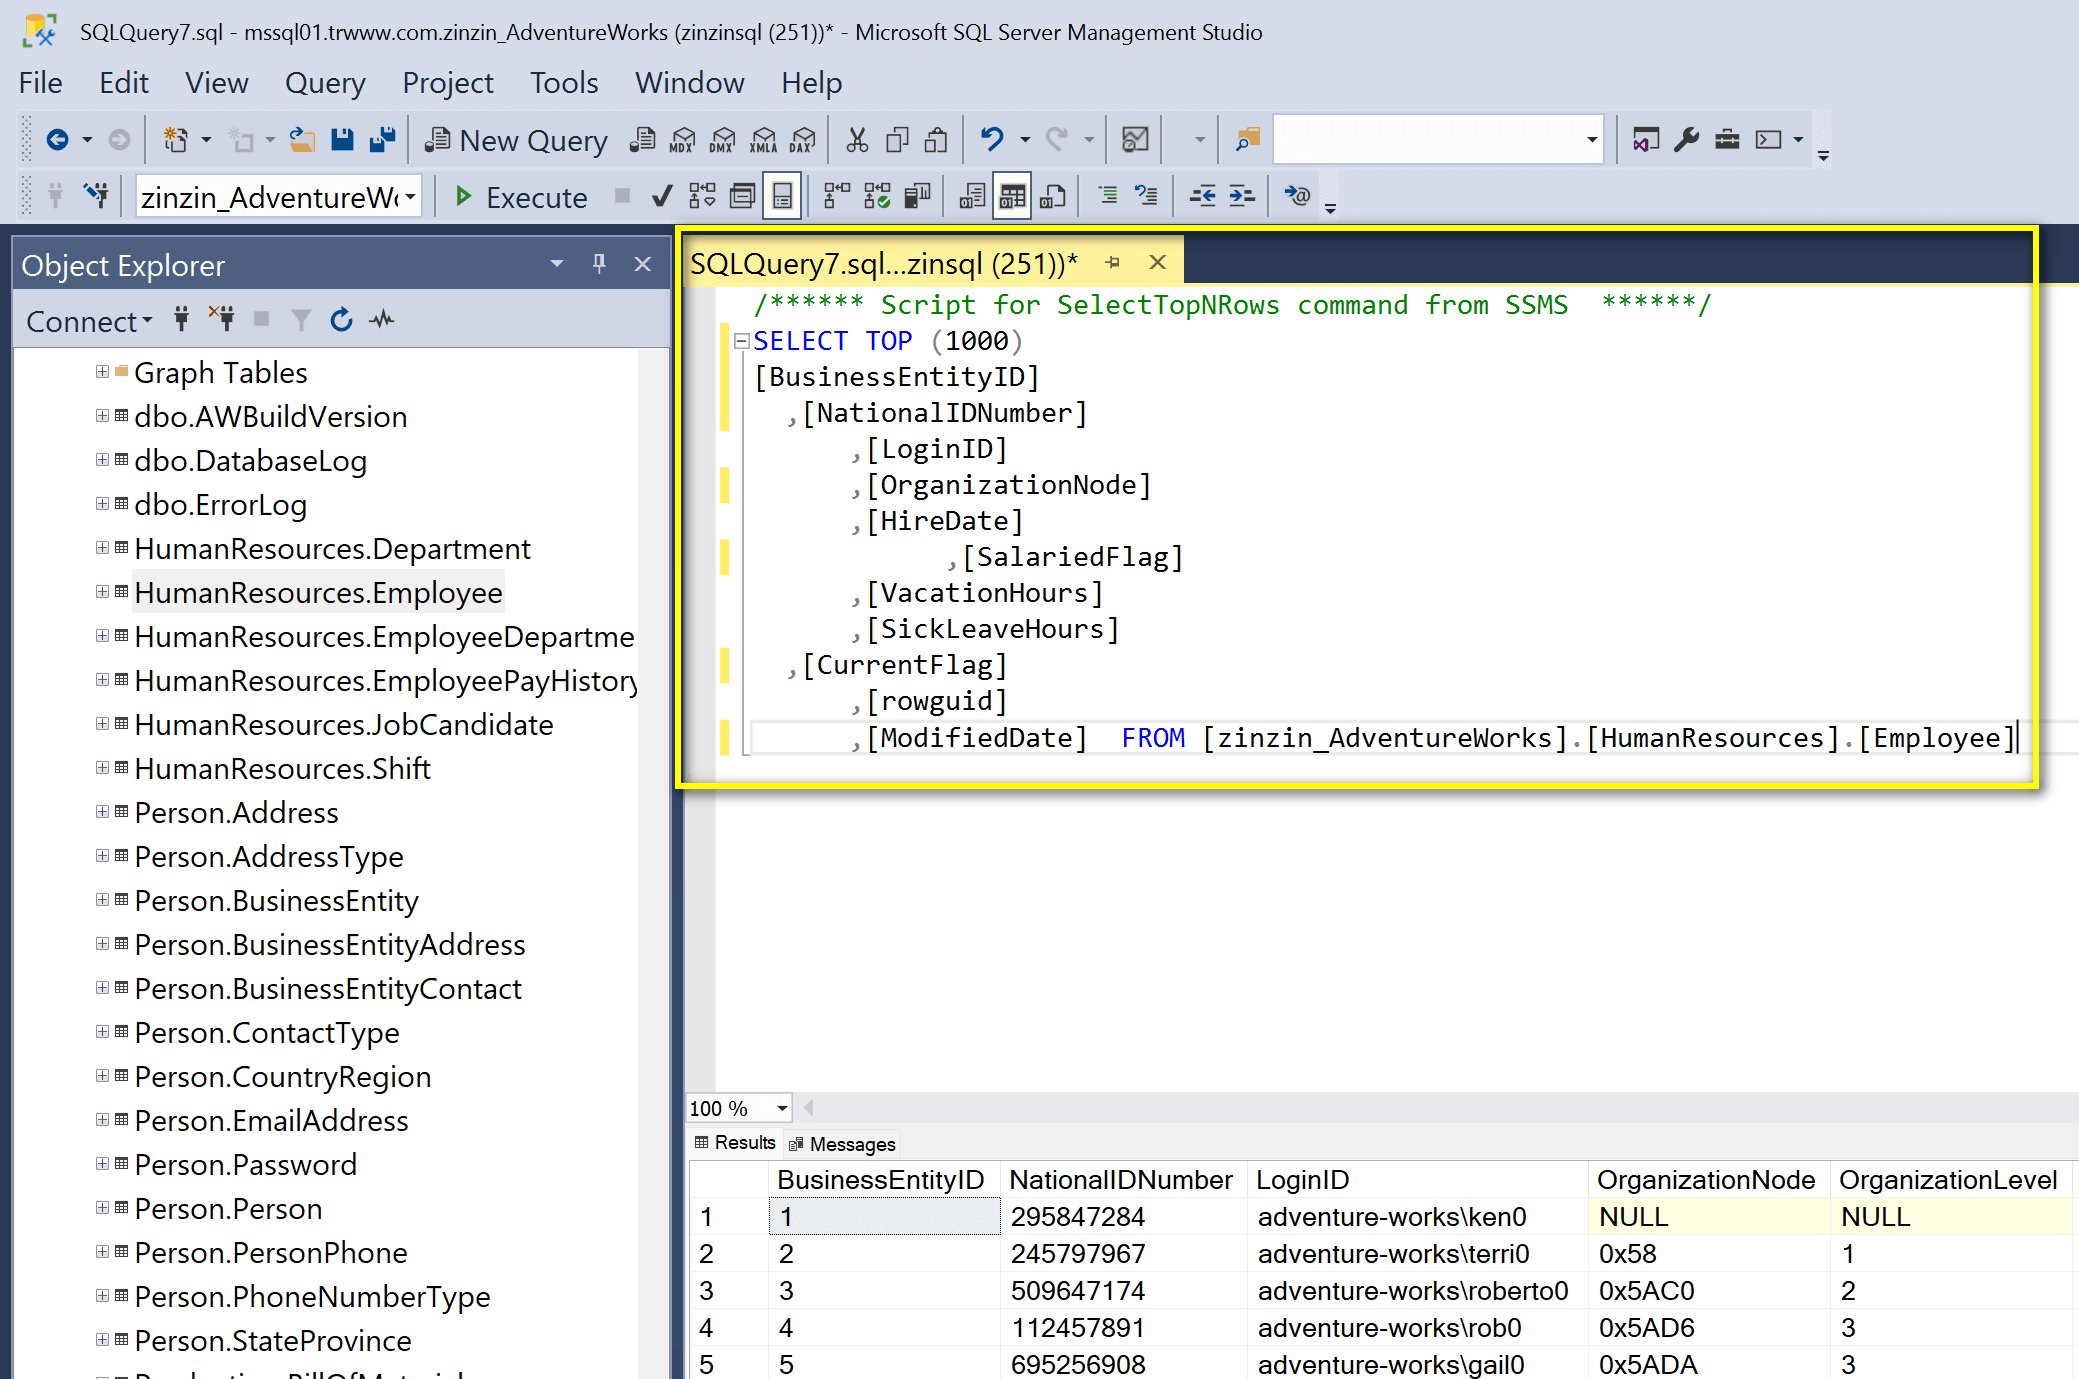Open the Find search combo box dropdown arrow
Screen dimensions: 2079x1379
(1591, 140)
